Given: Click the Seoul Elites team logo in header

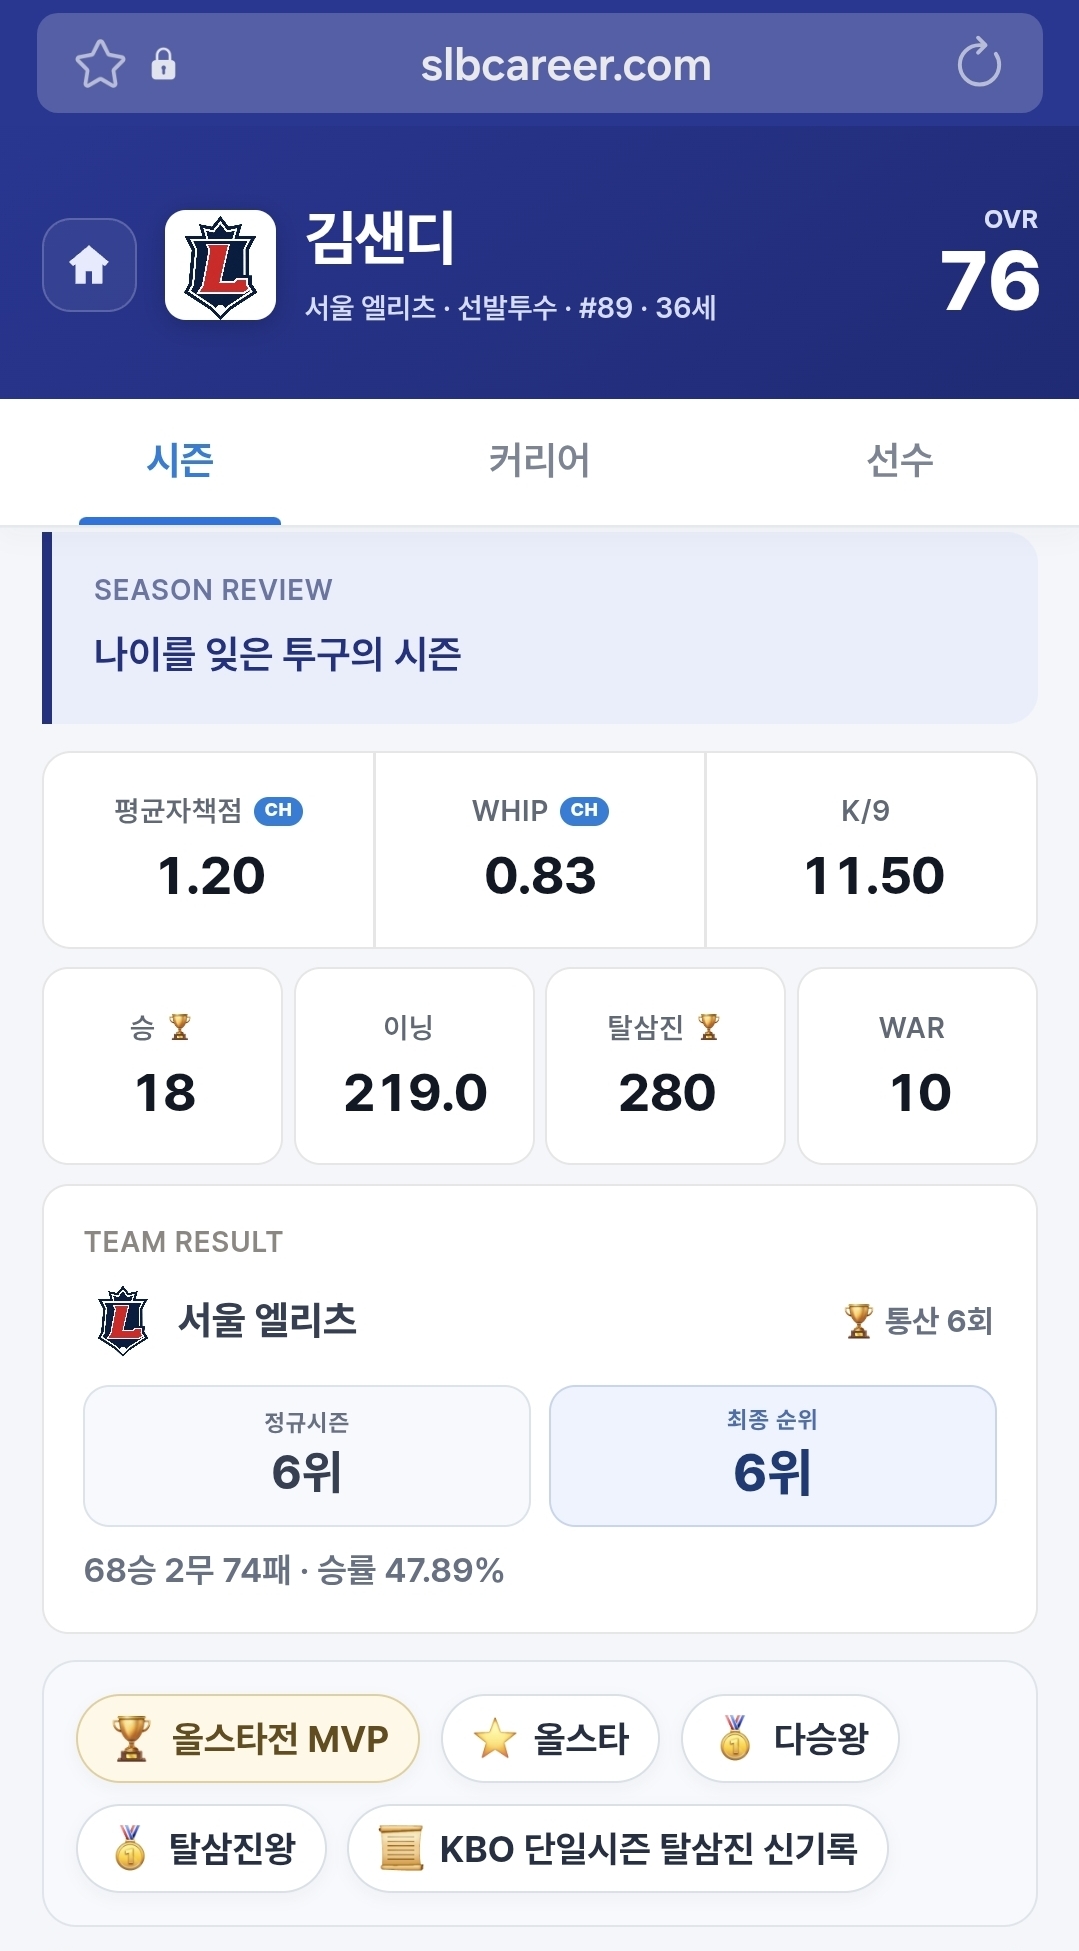Looking at the screenshot, I should pyautogui.click(x=220, y=265).
